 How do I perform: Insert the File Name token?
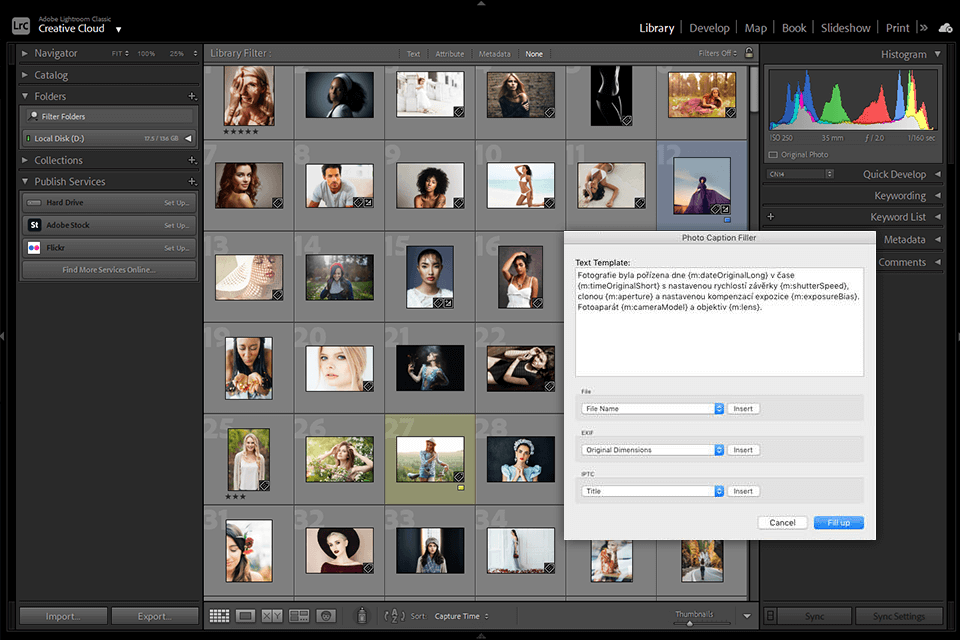point(743,408)
